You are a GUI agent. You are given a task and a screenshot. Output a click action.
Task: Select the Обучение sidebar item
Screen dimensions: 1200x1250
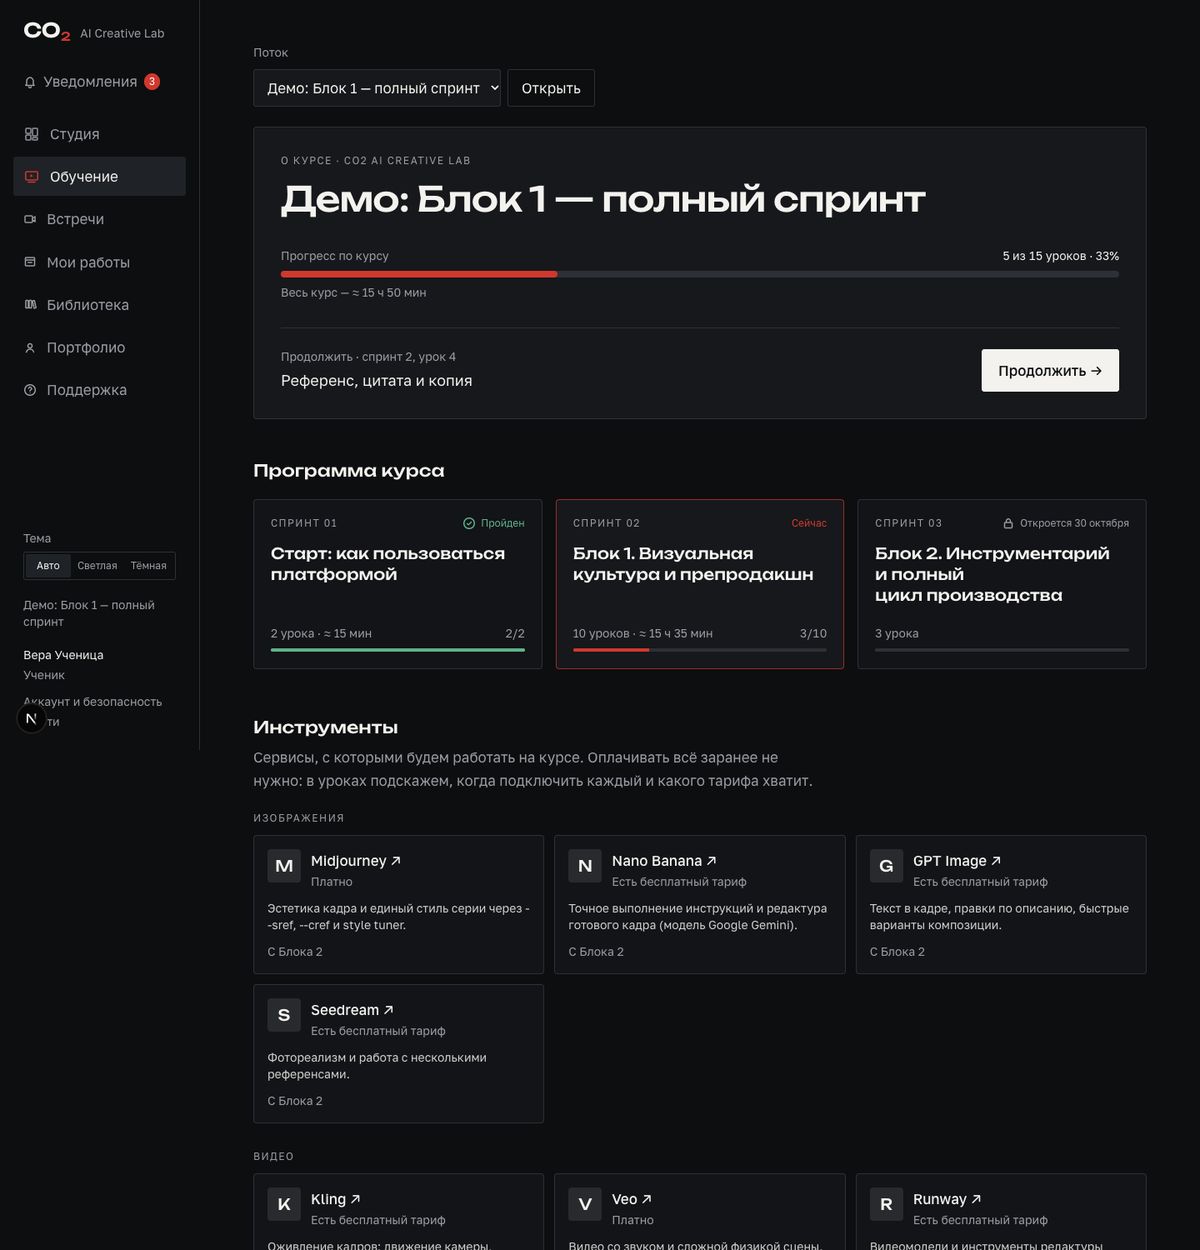coord(99,177)
